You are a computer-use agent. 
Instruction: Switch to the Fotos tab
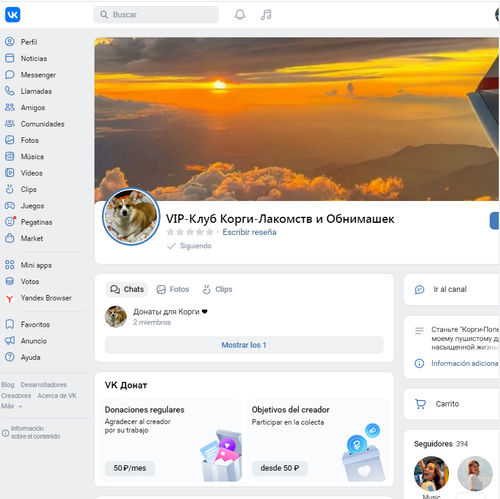coord(173,289)
